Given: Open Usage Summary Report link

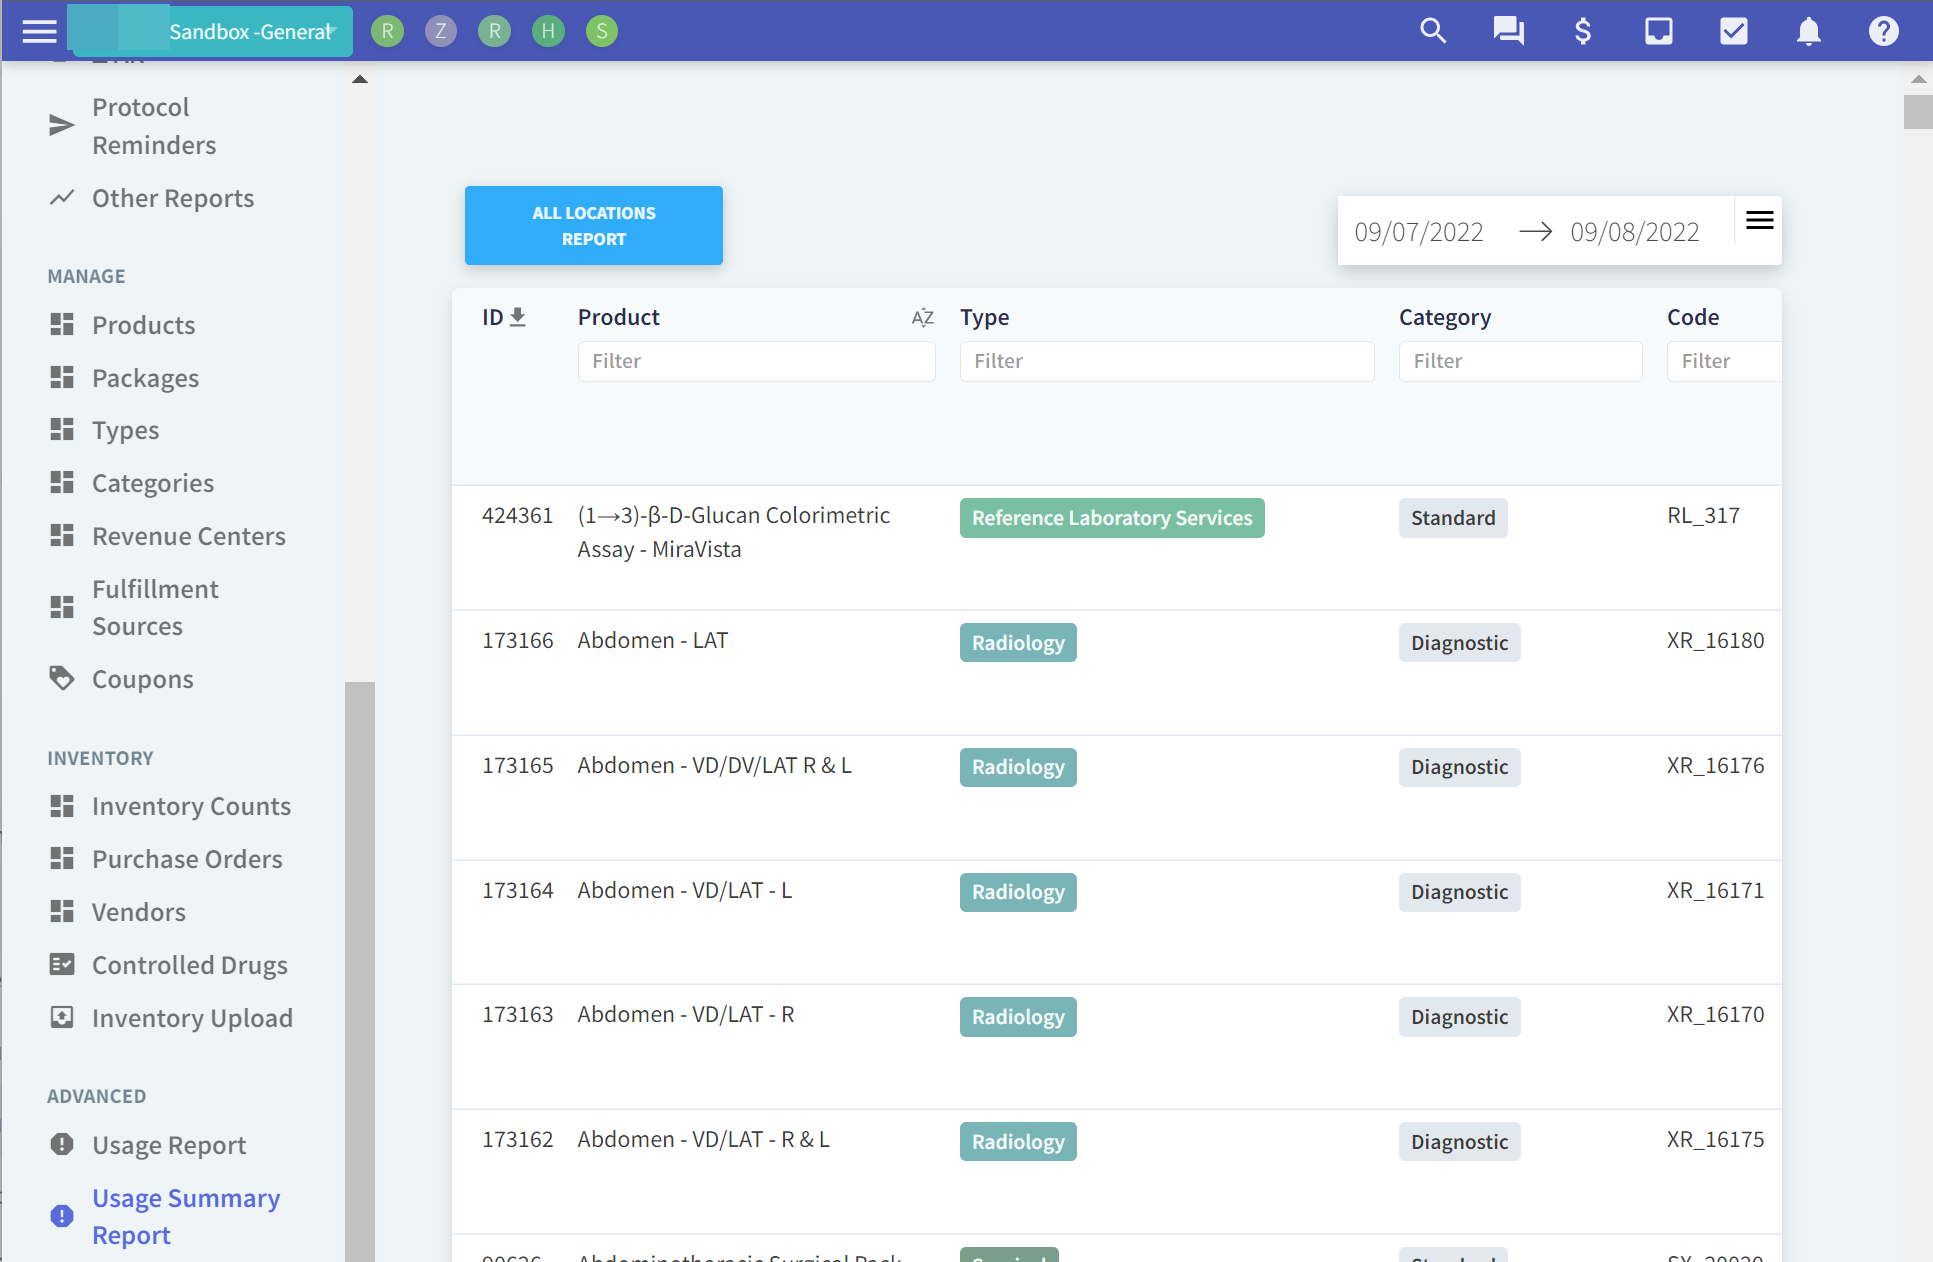Looking at the screenshot, I should [186, 1216].
